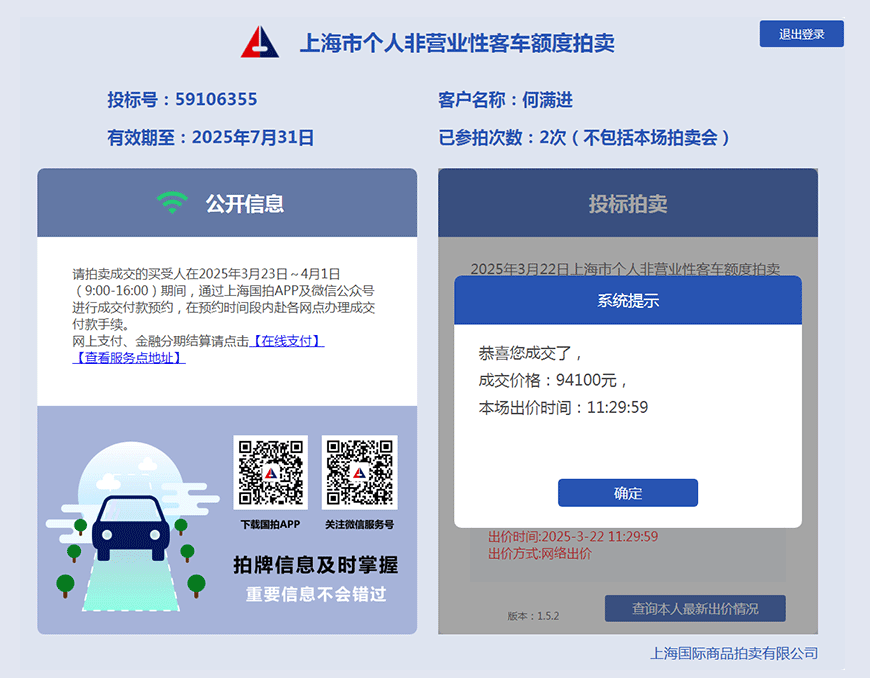Click the 重要信息不会错过 text

tap(316, 594)
